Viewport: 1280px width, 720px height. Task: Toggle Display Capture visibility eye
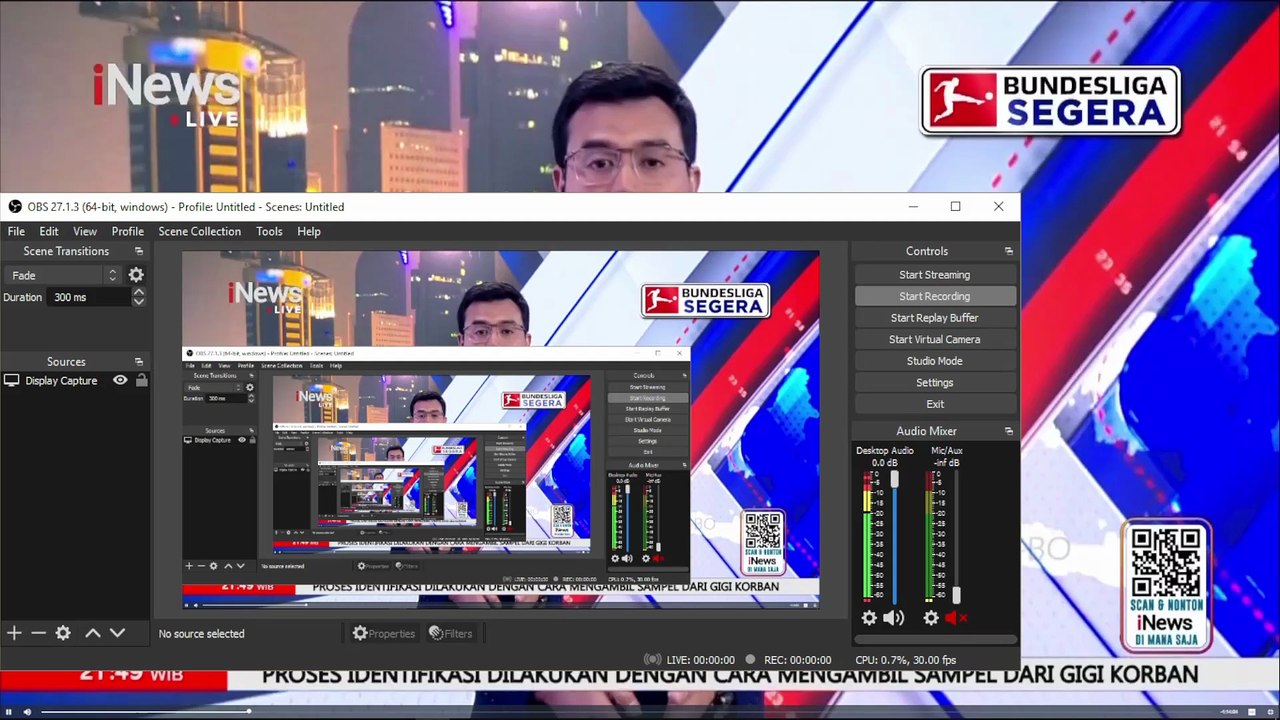pyautogui.click(x=120, y=381)
